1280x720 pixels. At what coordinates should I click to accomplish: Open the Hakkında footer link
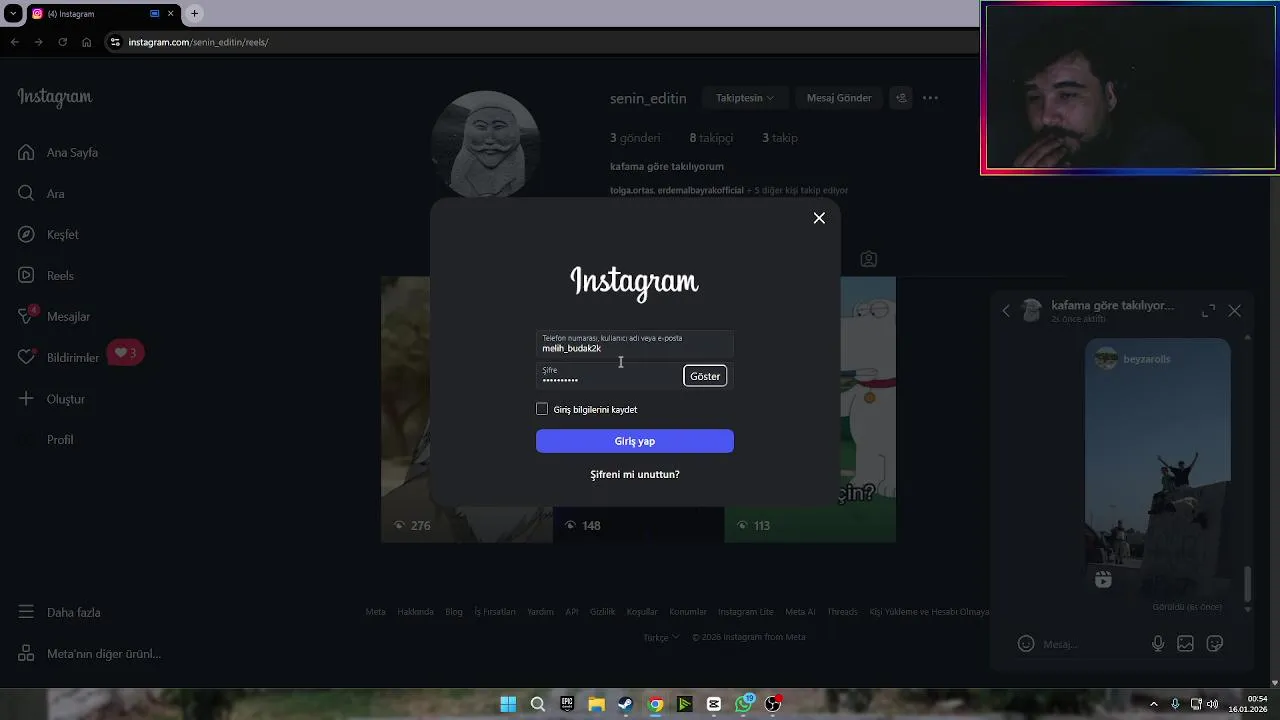415,612
